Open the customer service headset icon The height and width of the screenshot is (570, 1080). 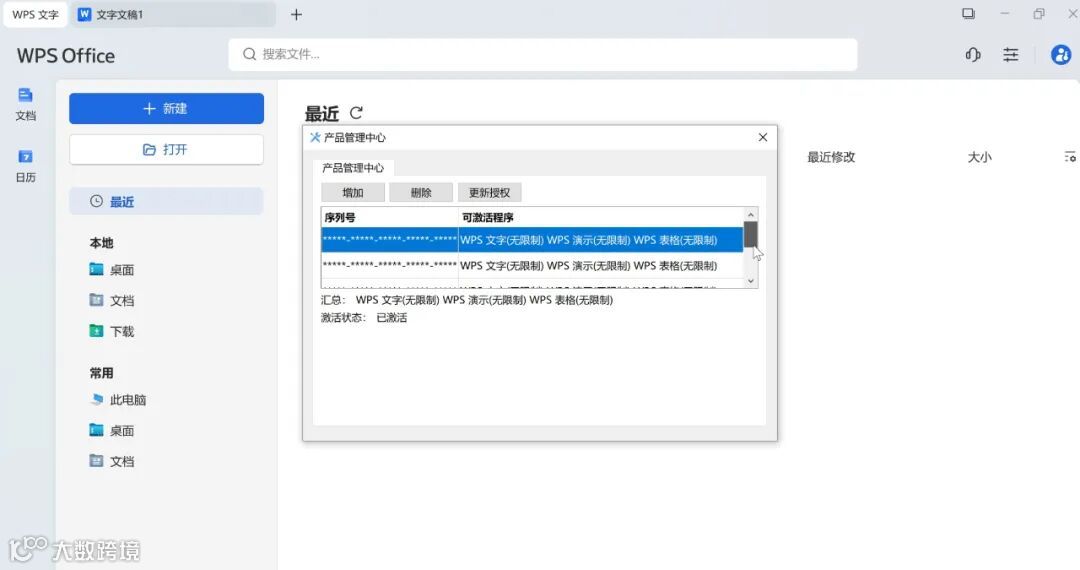973,55
